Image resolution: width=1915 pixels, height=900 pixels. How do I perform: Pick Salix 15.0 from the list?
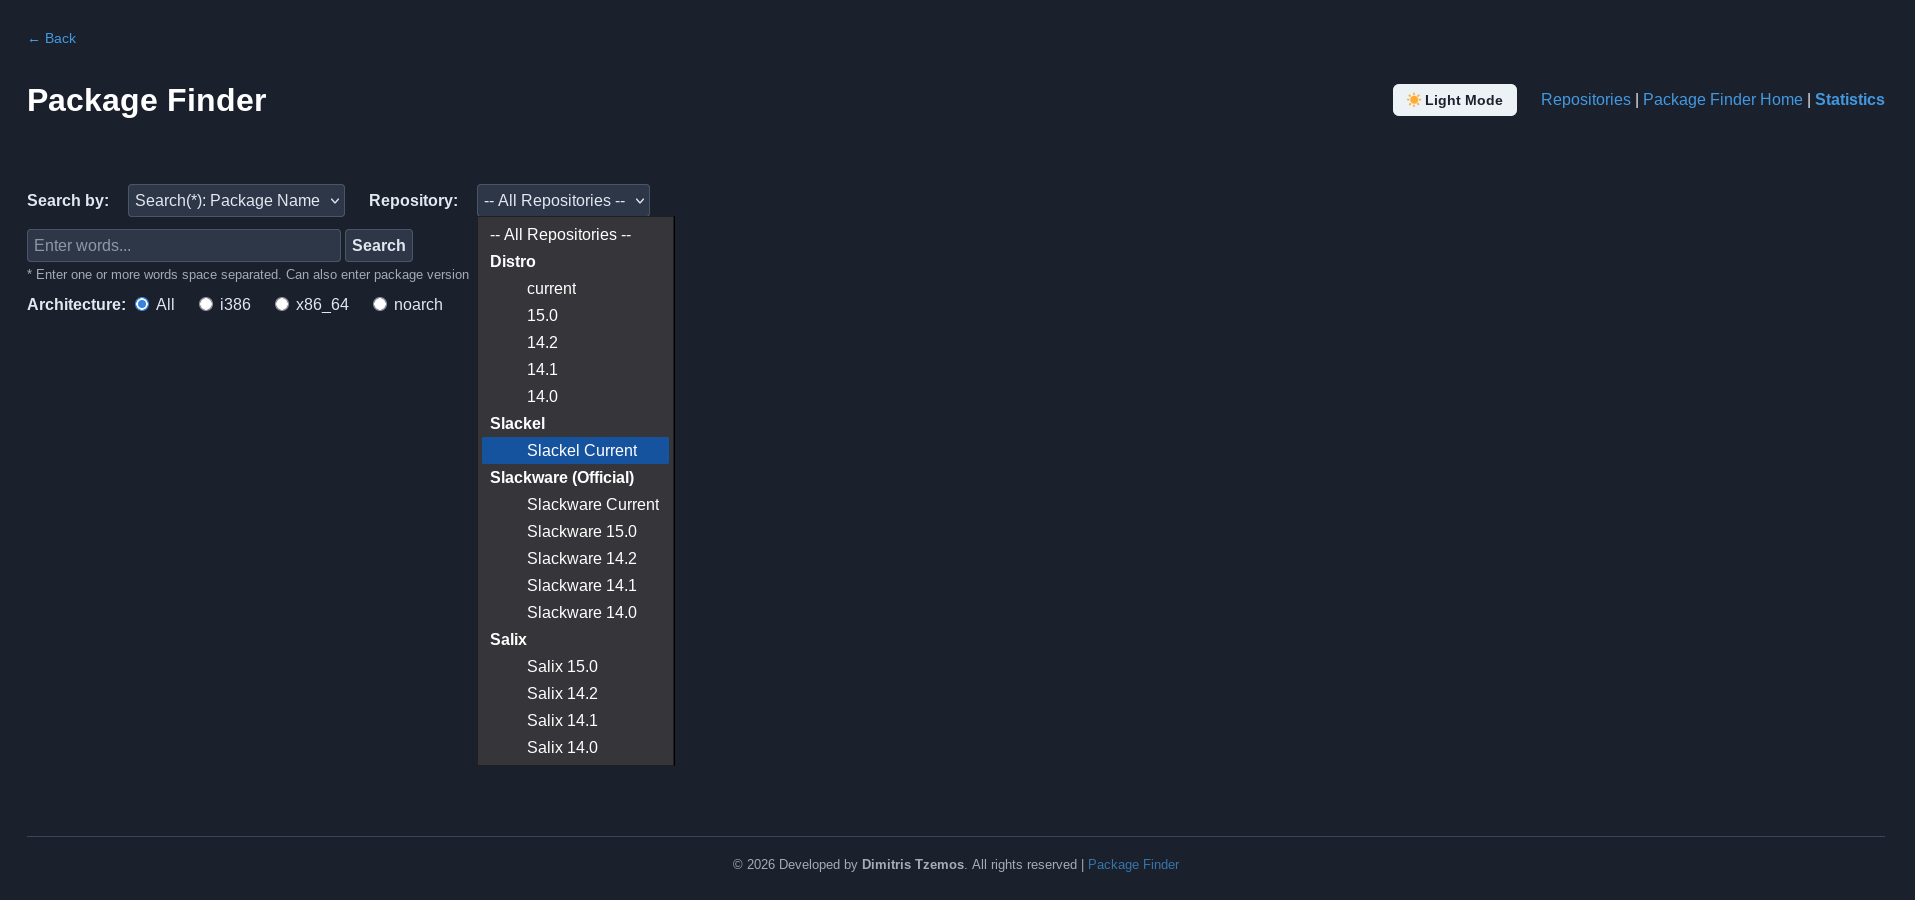[575, 667]
